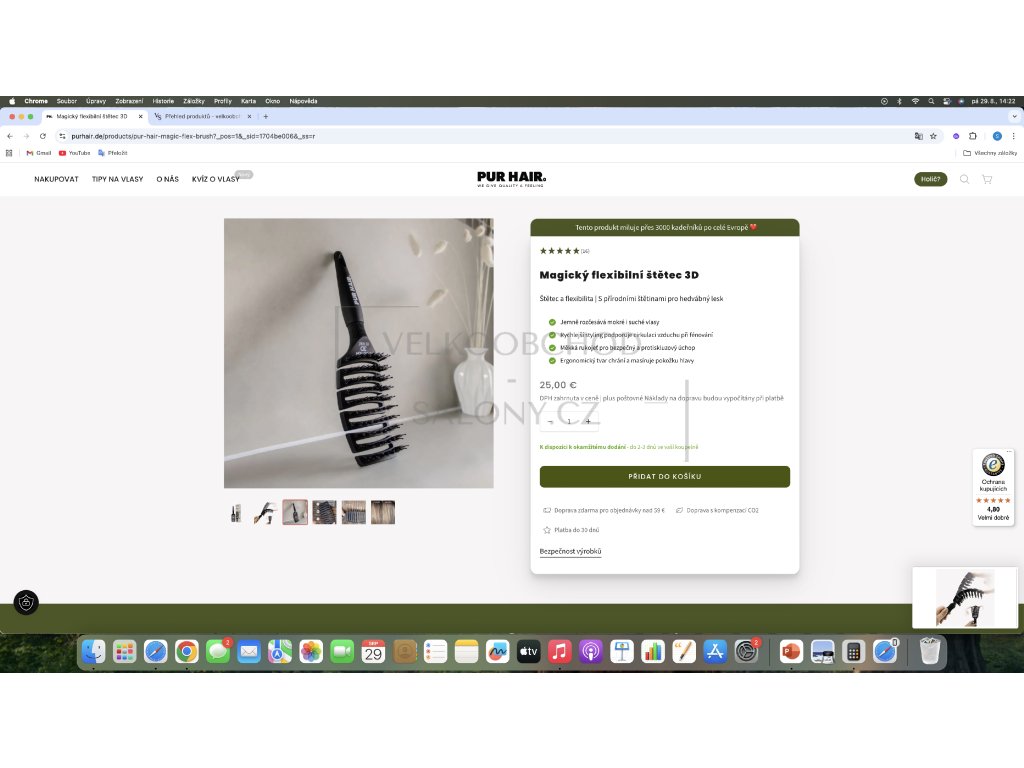Open Spotlight search in the menu bar

pos(931,101)
